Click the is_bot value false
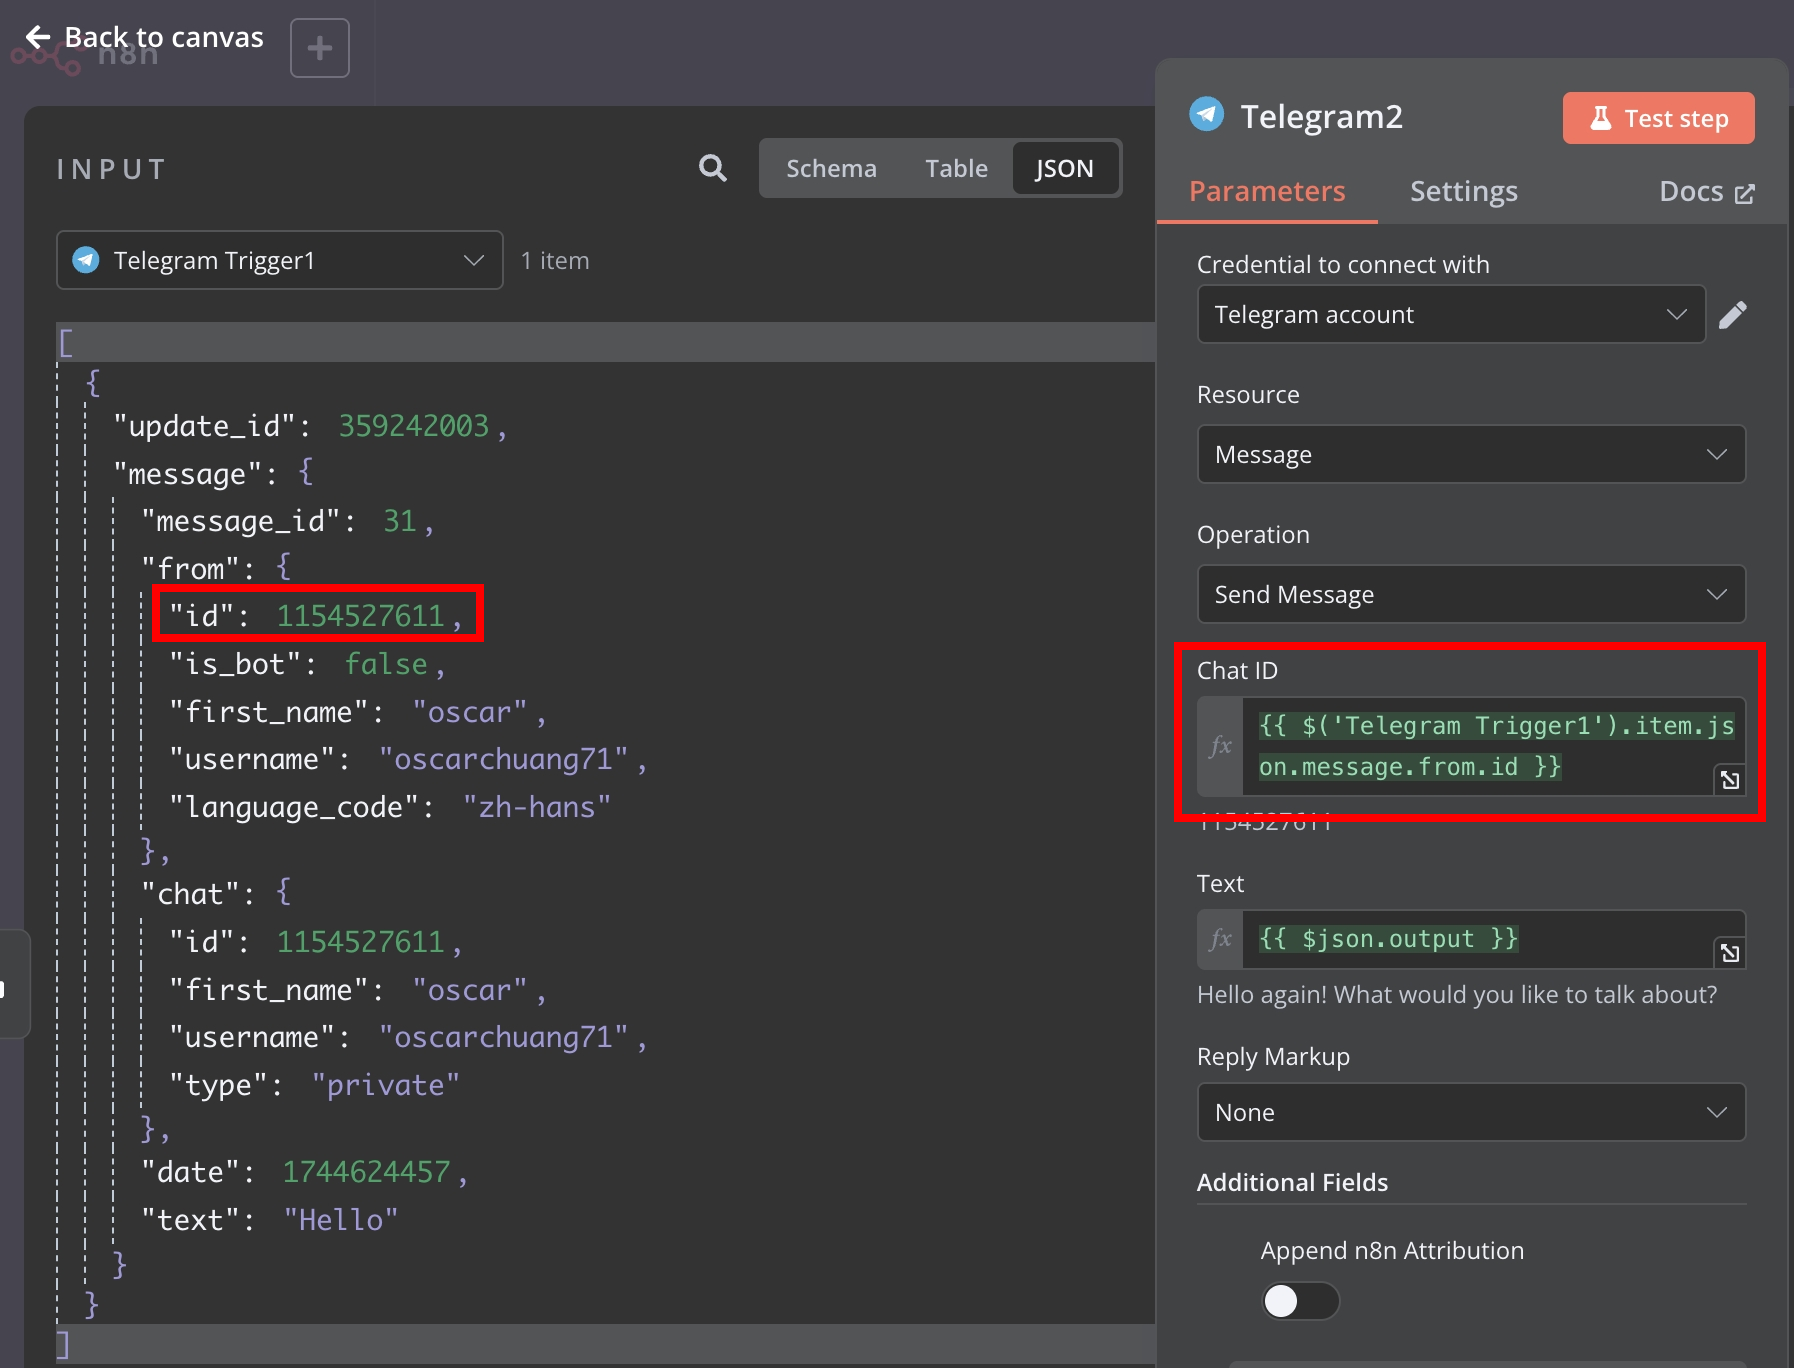1794x1368 pixels. pyautogui.click(x=386, y=664)
